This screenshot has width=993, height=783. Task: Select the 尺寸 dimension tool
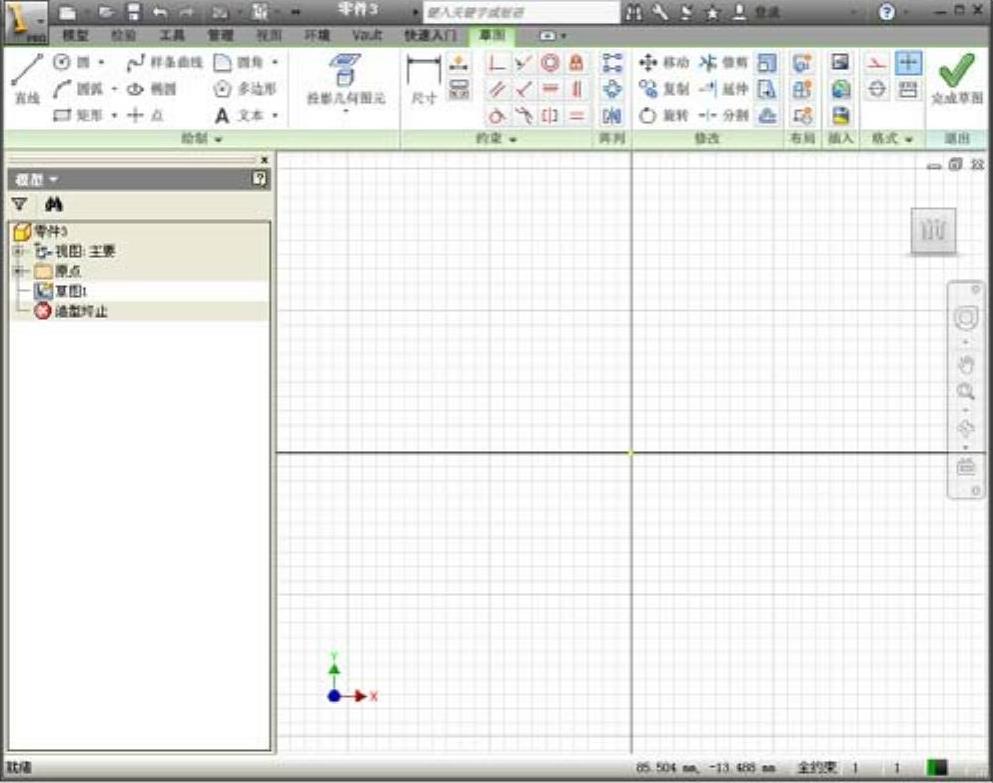pyautogui.click(x=424, y=80)
